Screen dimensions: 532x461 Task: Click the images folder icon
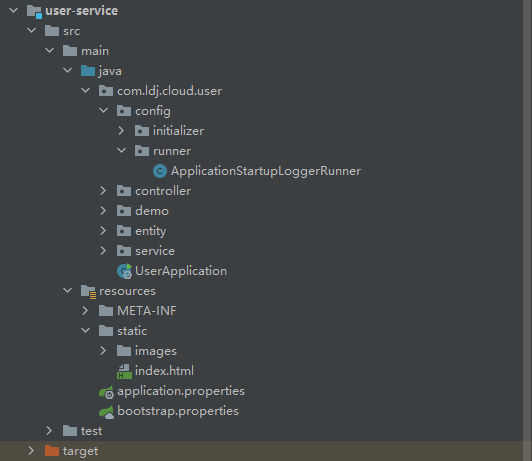pos(124,351)
